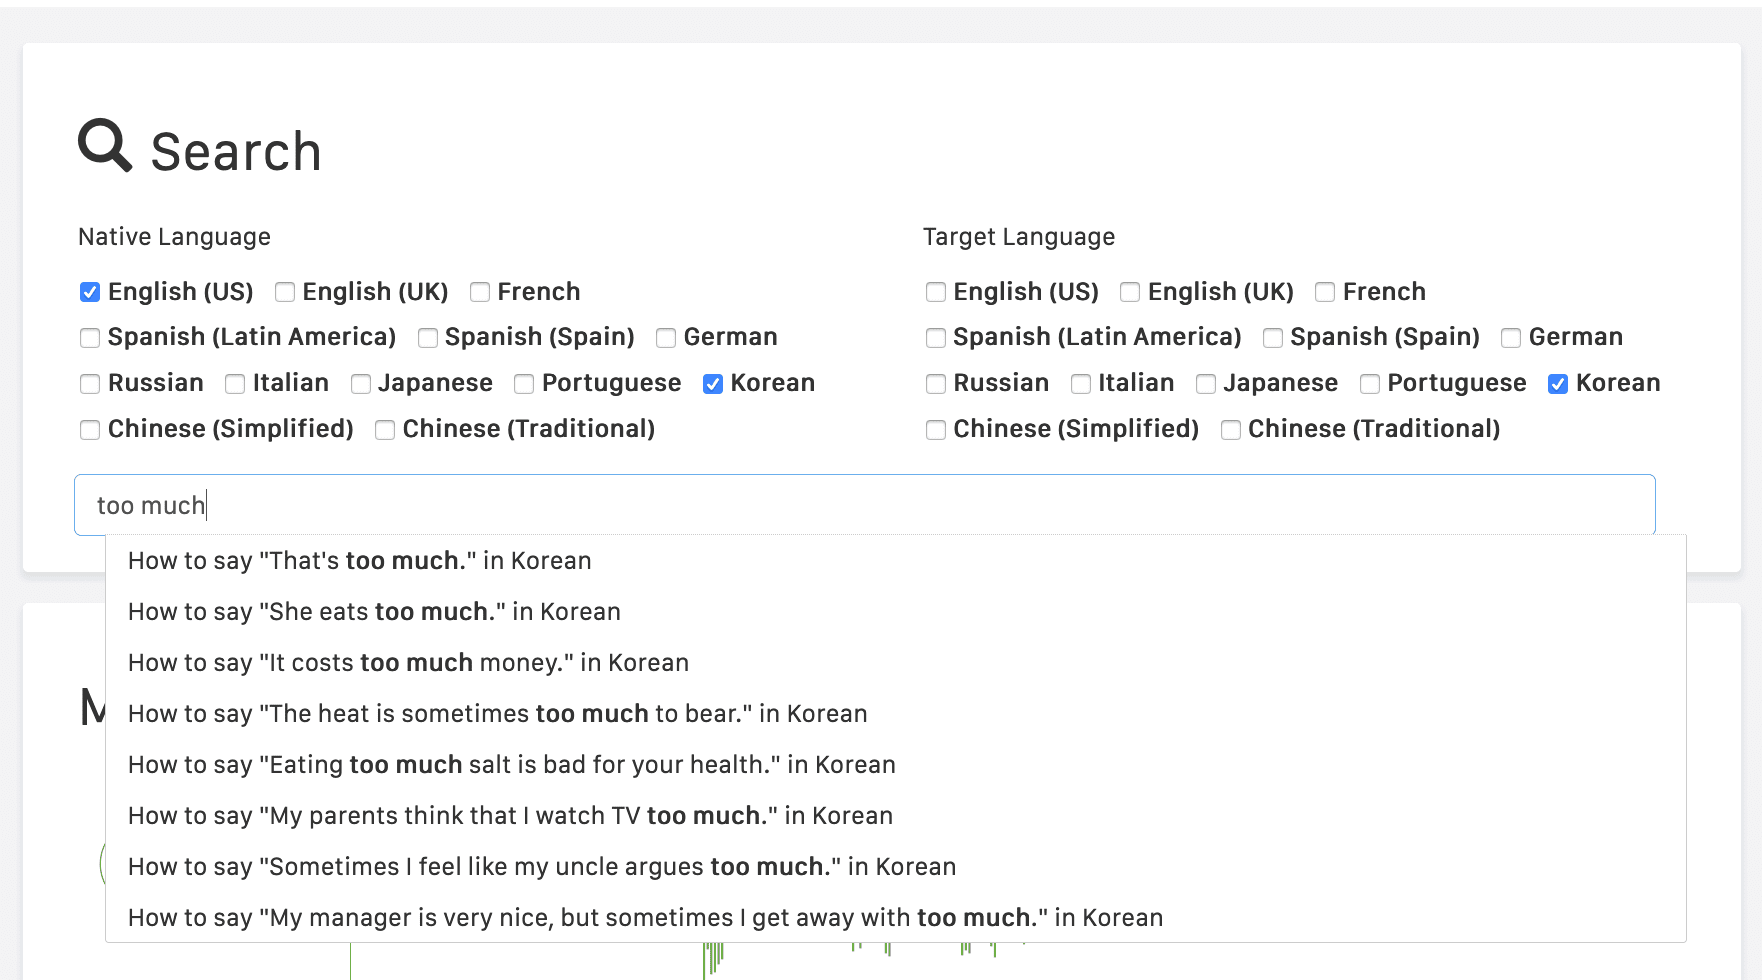Enable Spanish (Latin America) native language
Image resolution: width=1762 pixels, height=980 pixels.
(90, 338)
